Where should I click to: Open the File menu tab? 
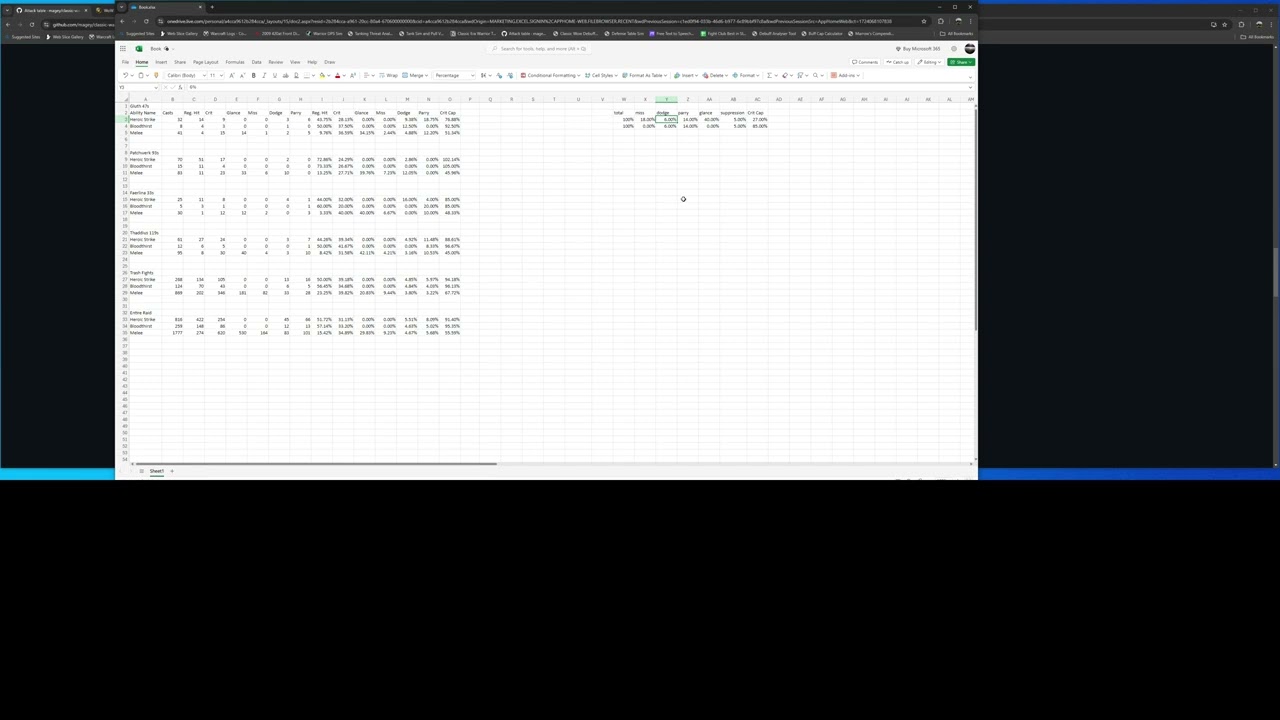click(x=125, y=62)
